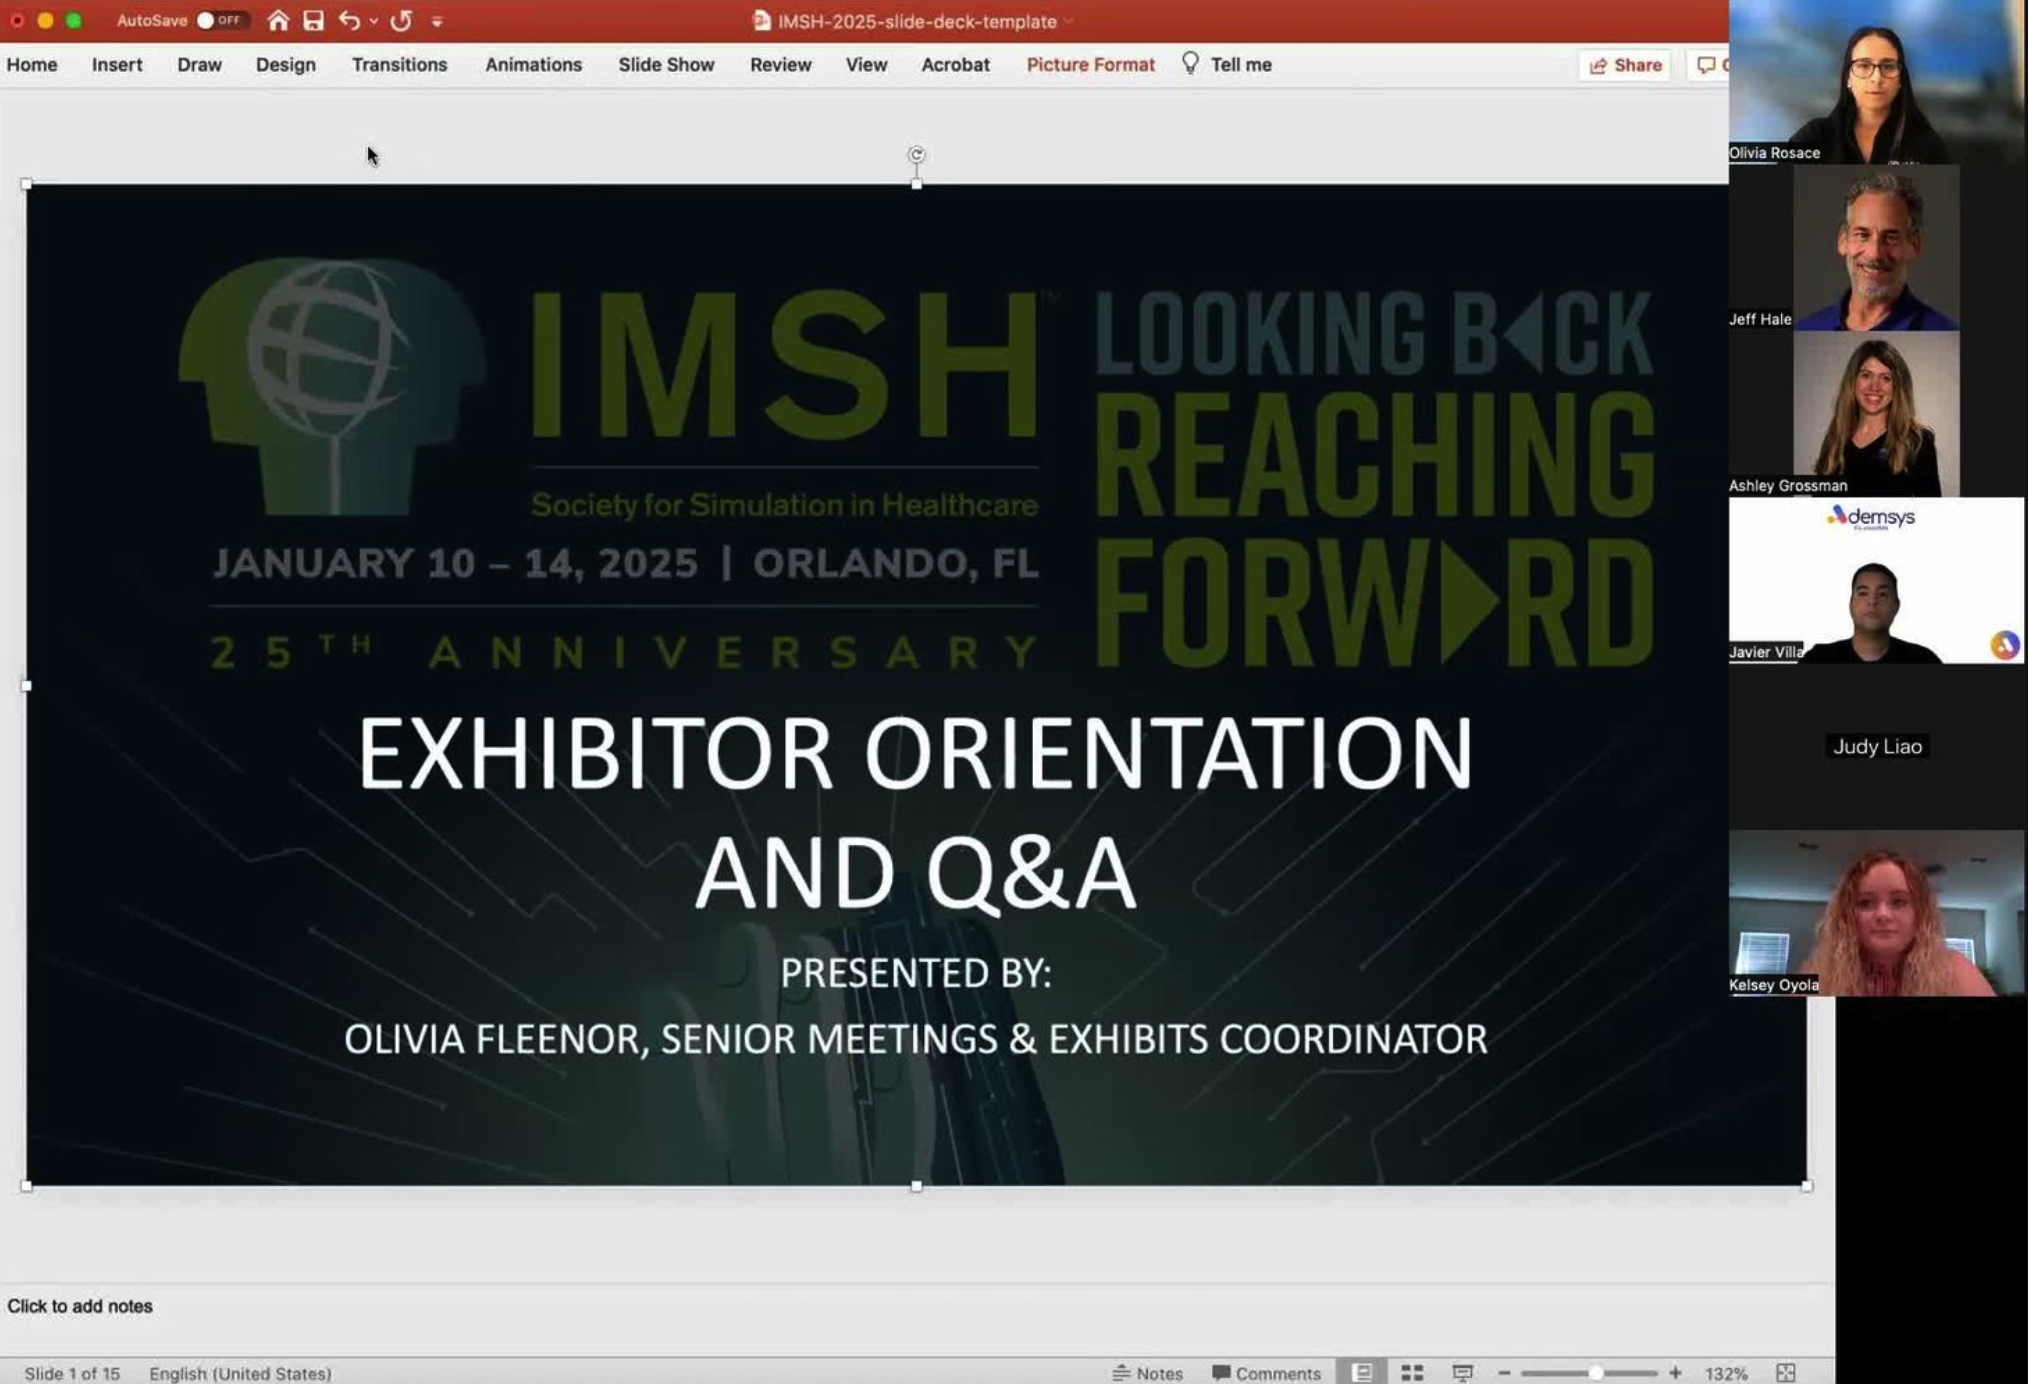
Task: Select Javier Villa's video tile
Action: [1876, 580]
